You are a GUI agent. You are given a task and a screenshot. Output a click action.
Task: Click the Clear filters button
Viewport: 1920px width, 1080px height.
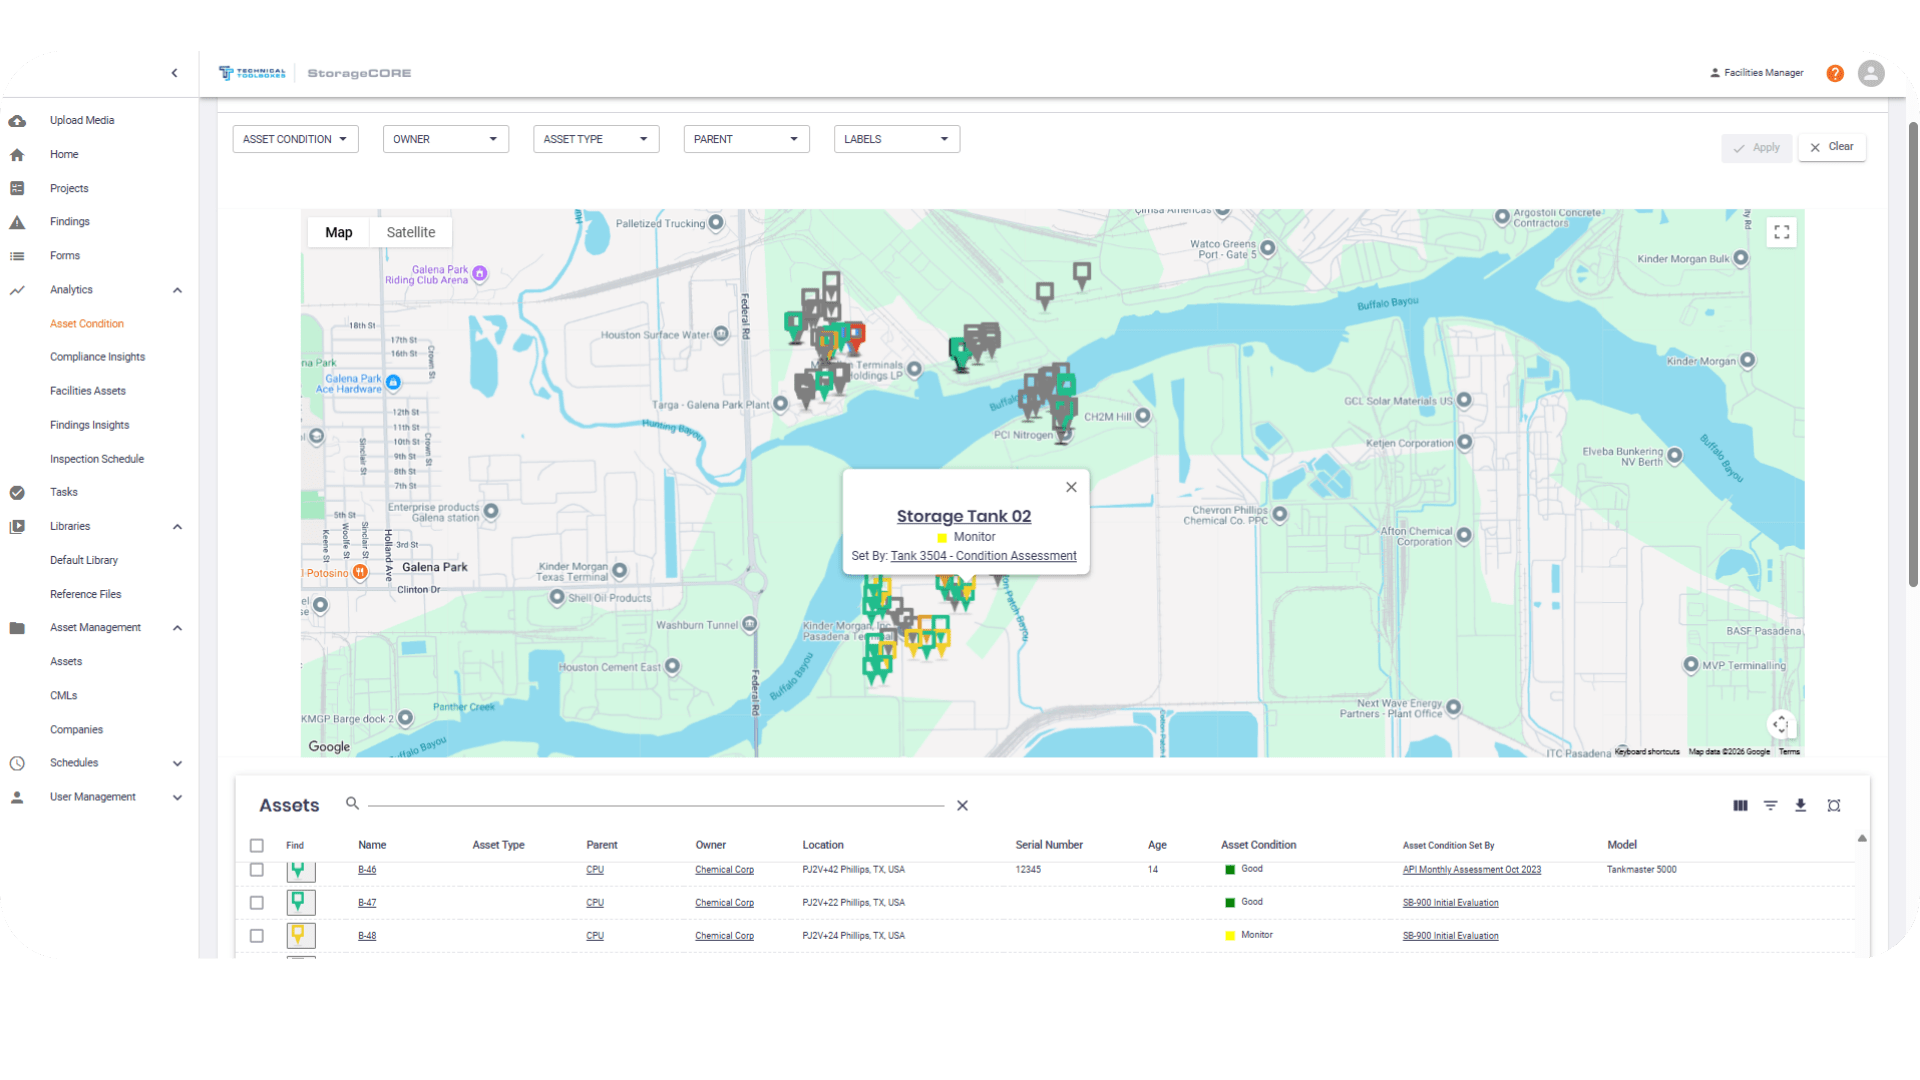click(1832, 147)
